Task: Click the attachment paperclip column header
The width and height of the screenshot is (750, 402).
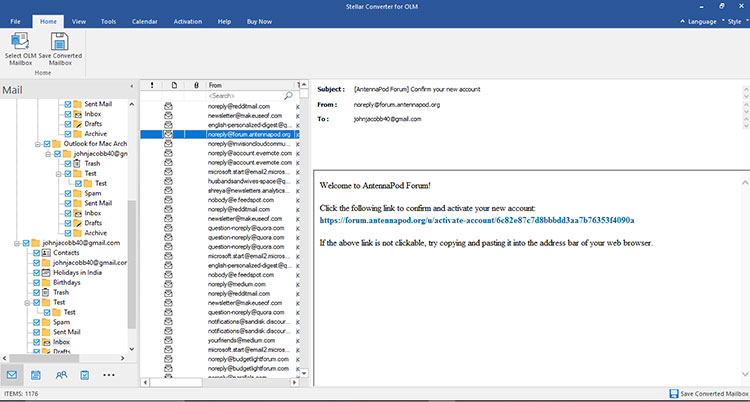Action: point(196,85)
